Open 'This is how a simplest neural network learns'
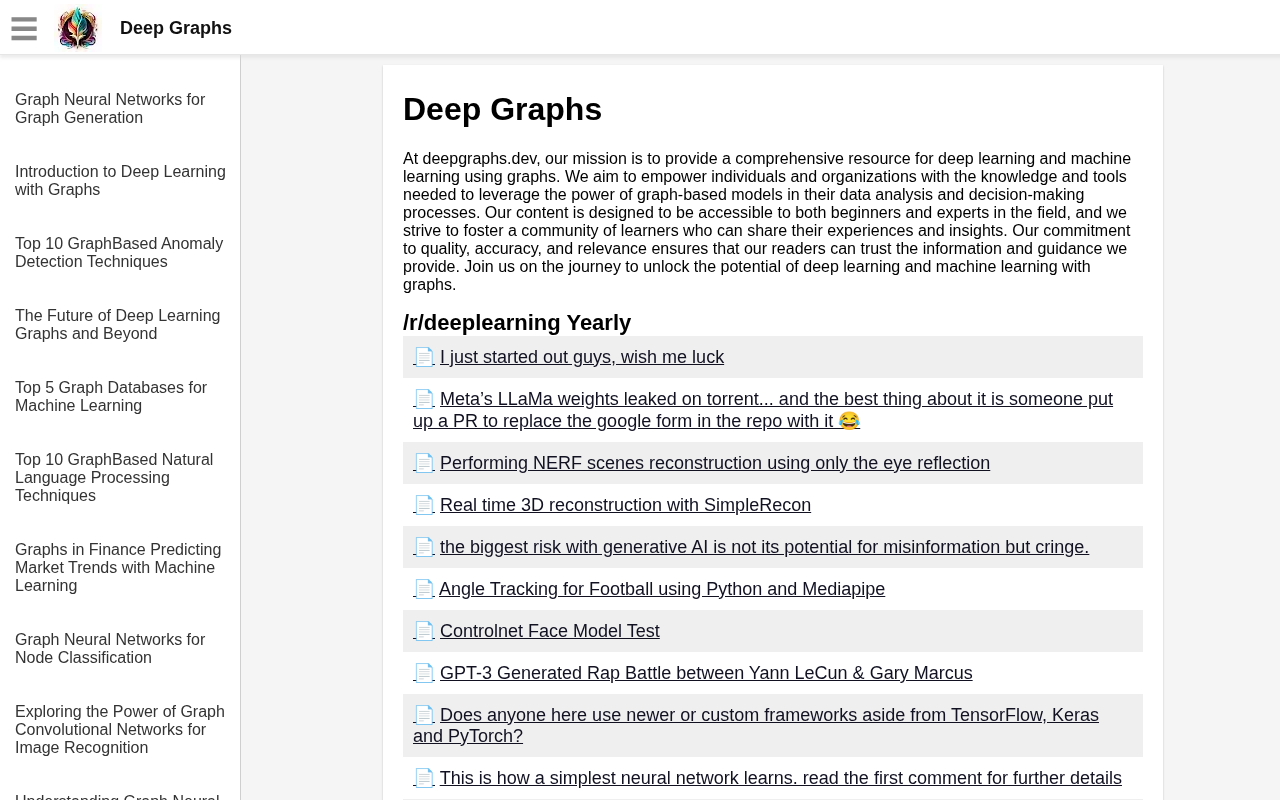Viewport: 1280px width, 800px height. click(x=780, y=778)
